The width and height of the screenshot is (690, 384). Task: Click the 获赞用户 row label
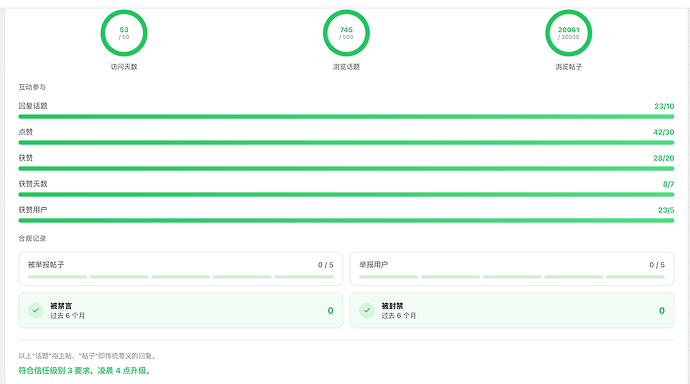coord(33,210)
